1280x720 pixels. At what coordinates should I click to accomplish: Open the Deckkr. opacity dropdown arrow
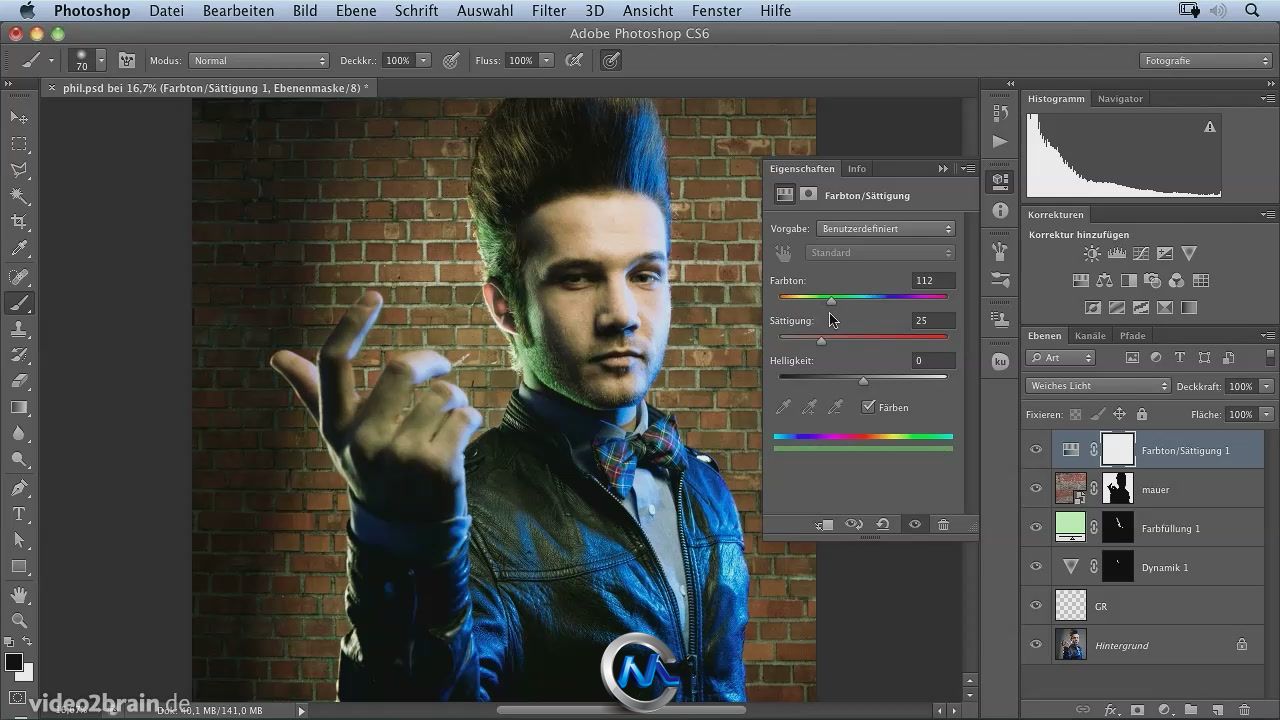tap(424, 61)
